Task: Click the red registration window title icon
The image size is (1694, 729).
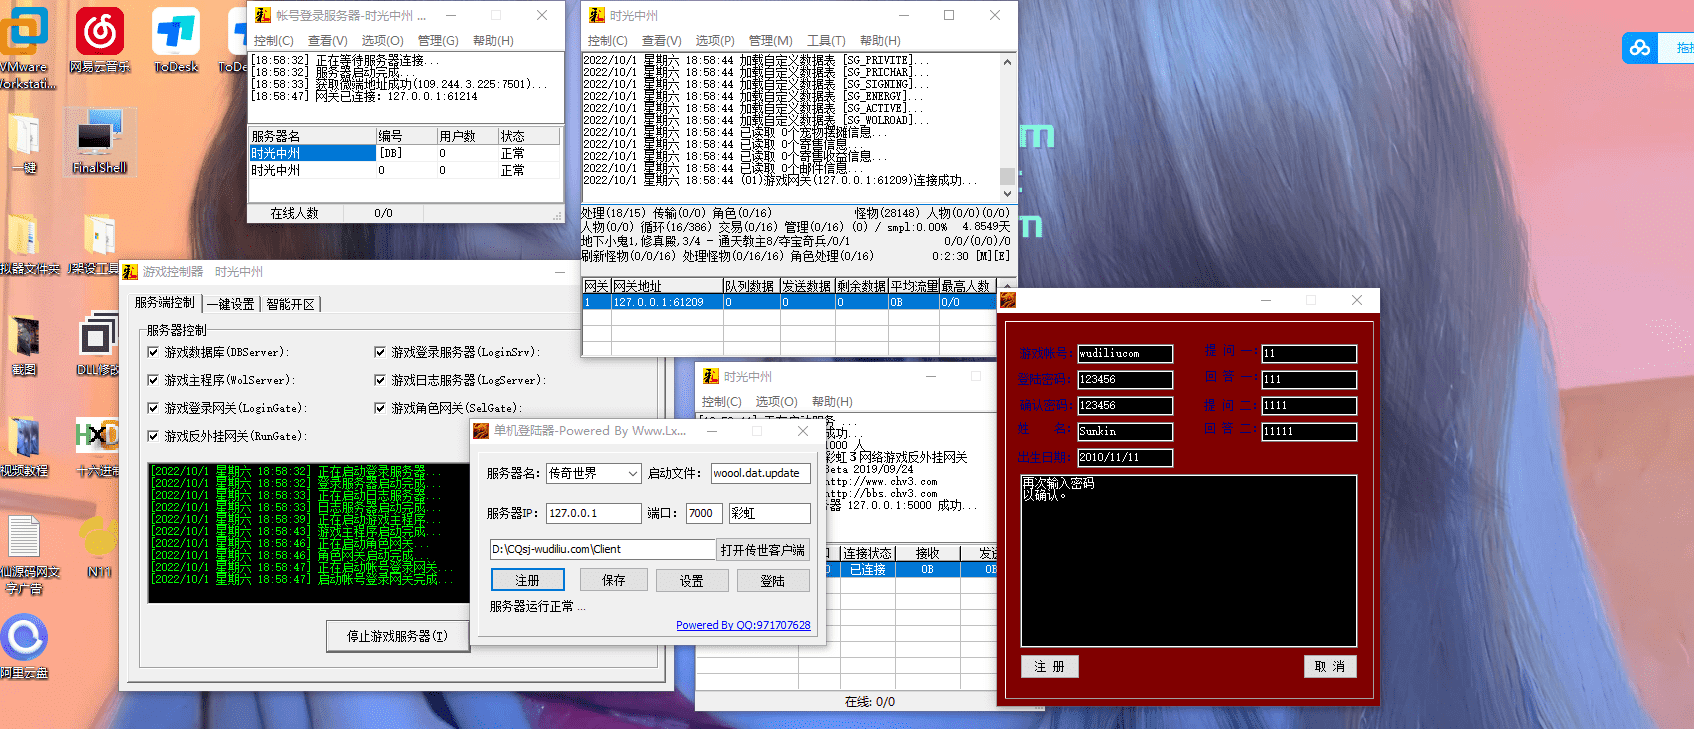Action: (1008, 300)
